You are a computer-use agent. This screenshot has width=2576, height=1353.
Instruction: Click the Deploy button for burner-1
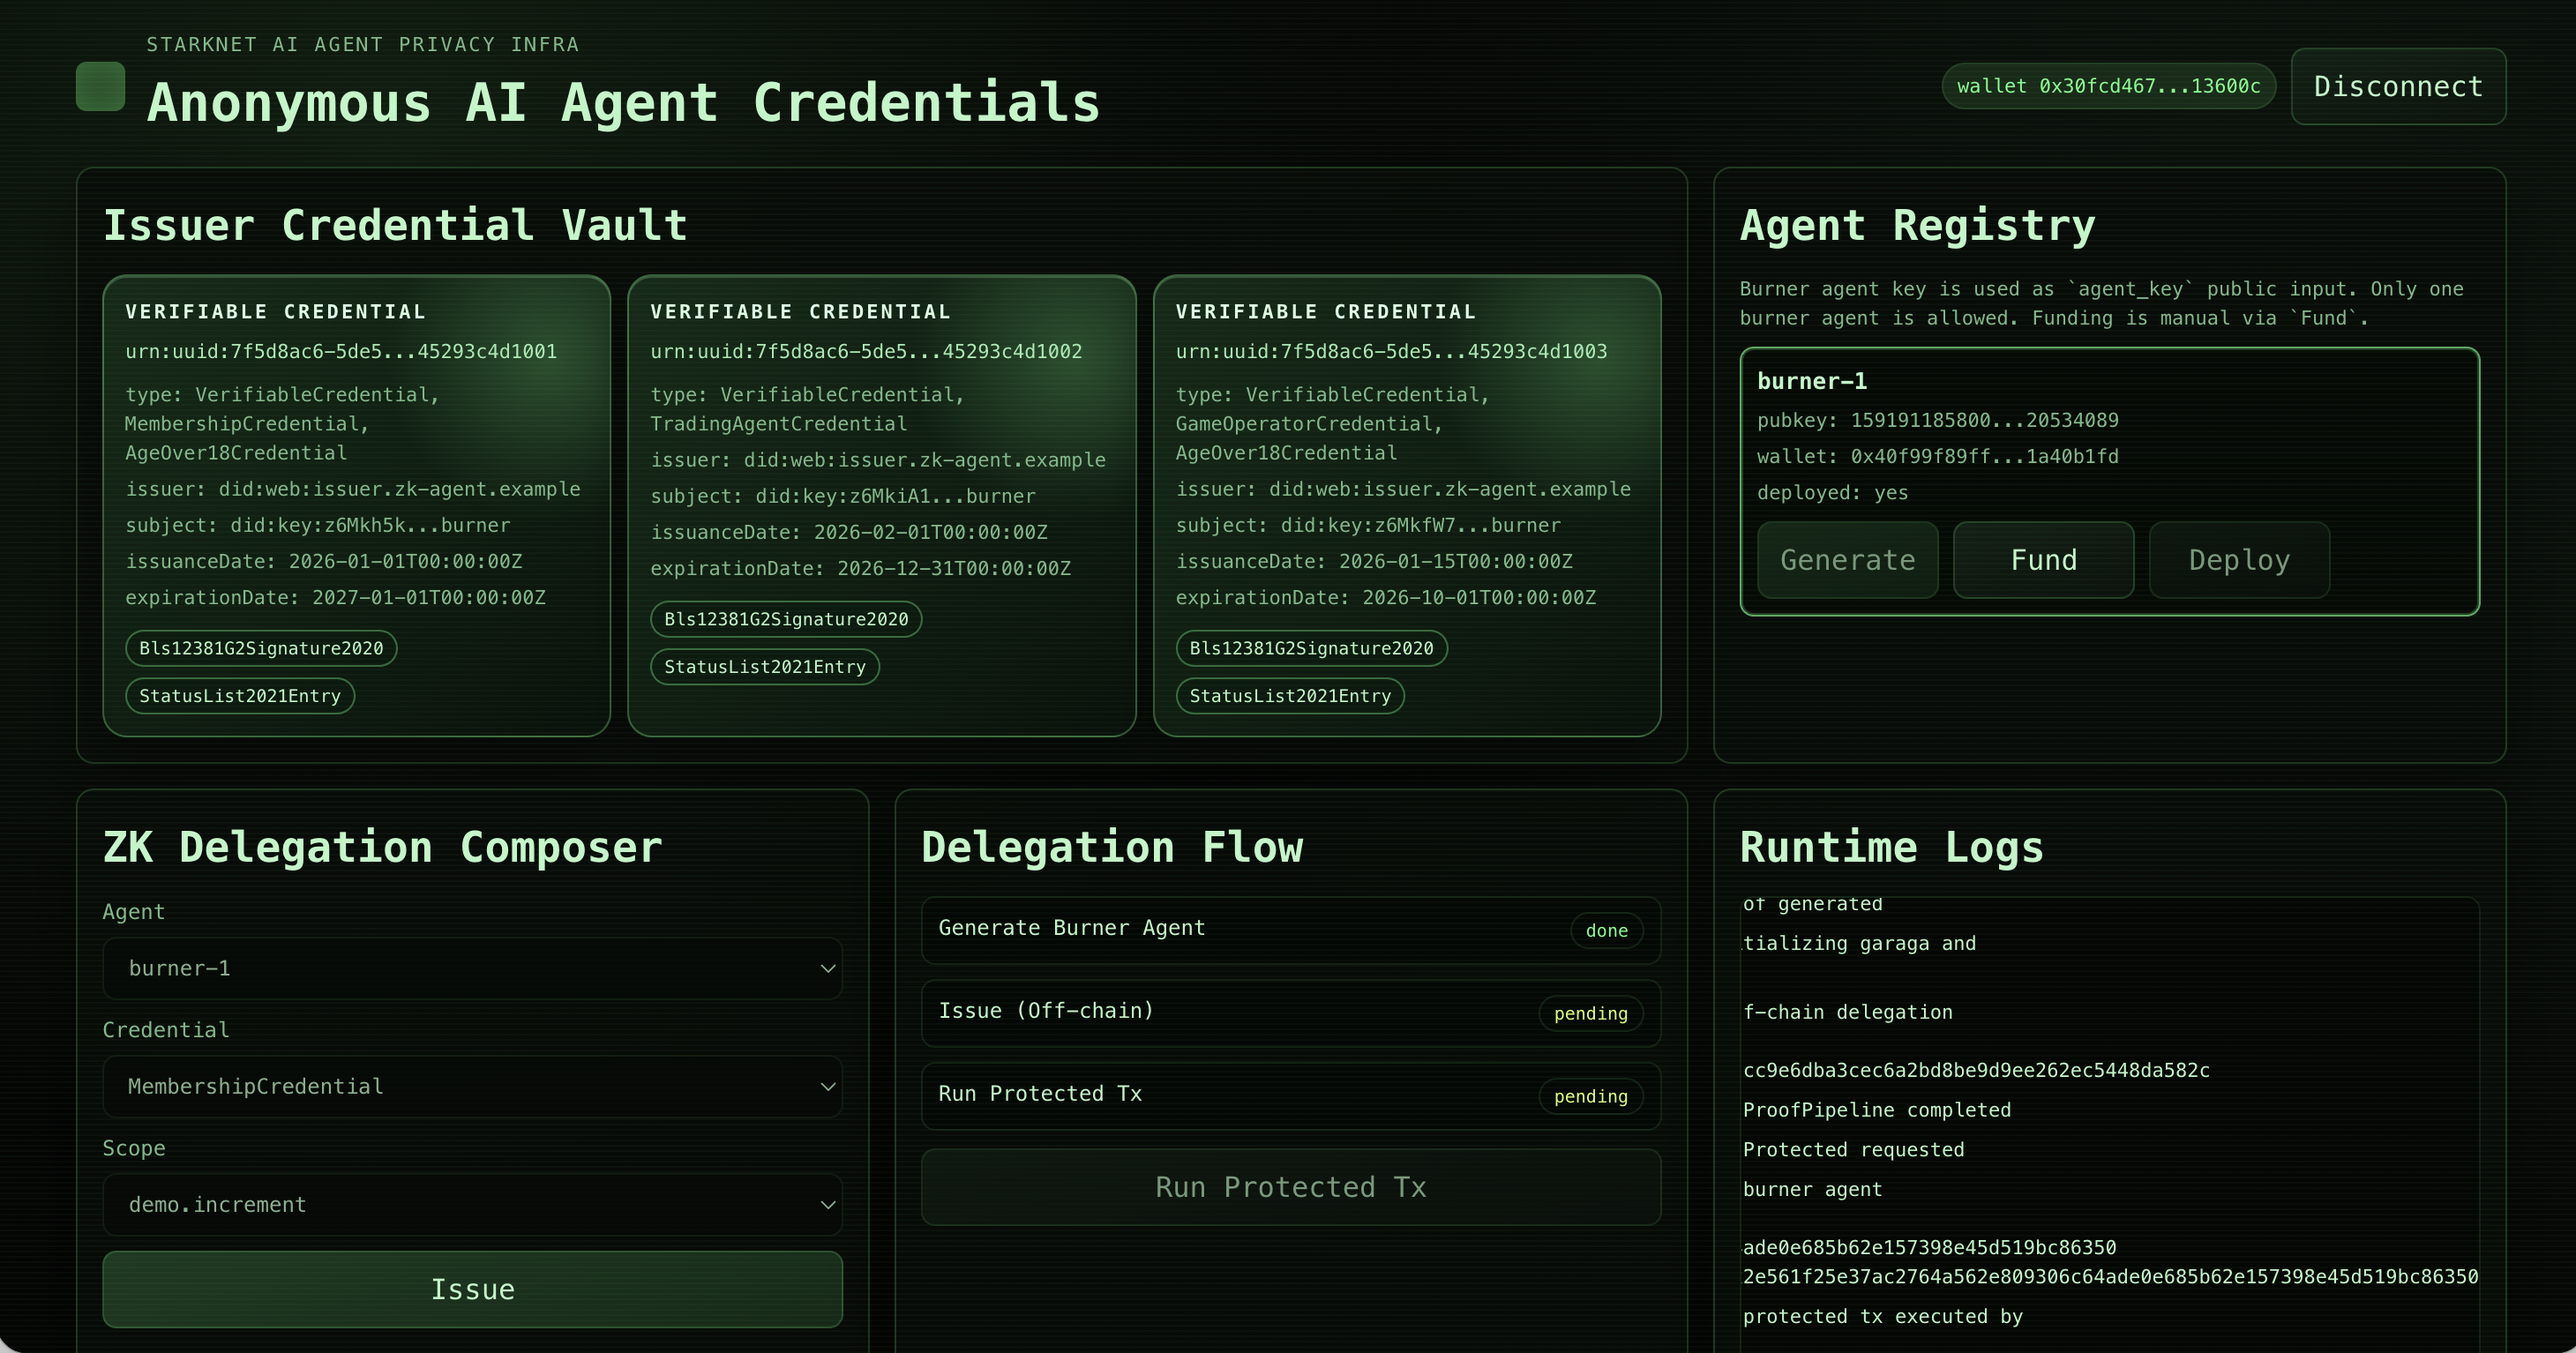point(2239,560)
